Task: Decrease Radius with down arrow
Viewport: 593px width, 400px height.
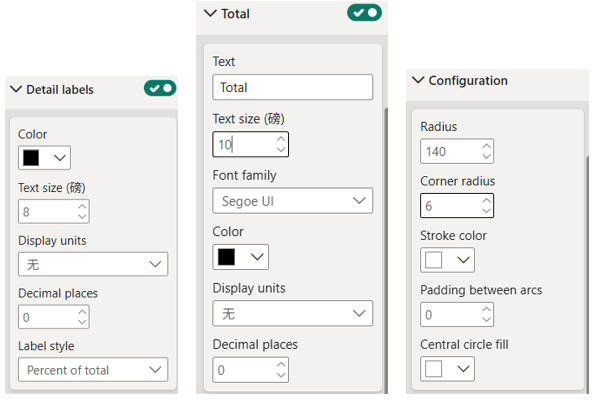Action: (486, 156)
